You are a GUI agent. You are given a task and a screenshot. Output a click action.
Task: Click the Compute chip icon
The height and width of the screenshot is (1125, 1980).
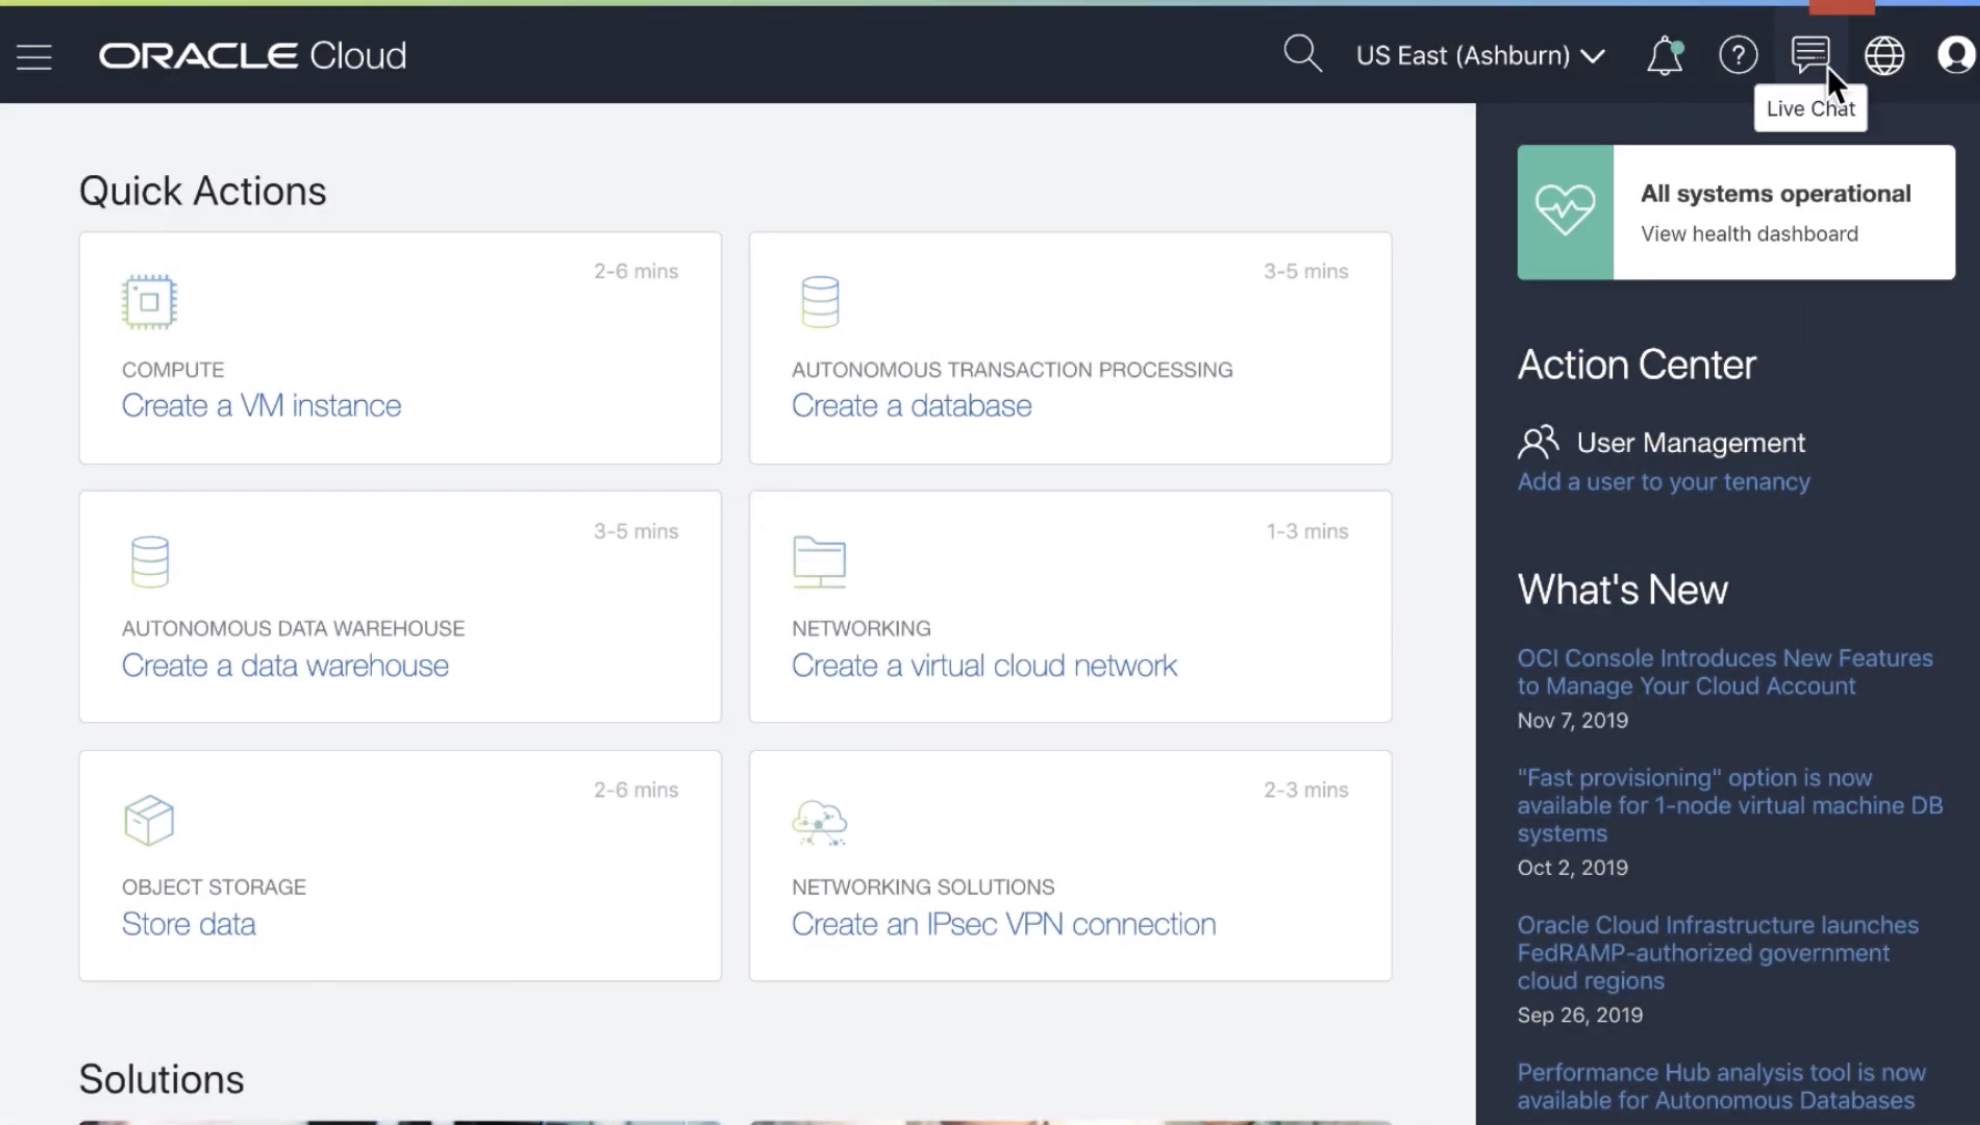coord(149,301)
